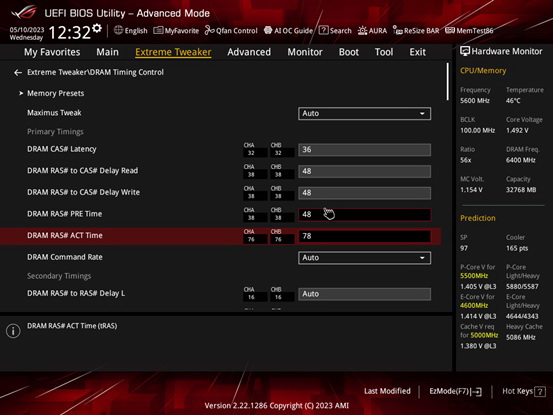Click the 5500MHz P-Core prediction
The image size is (553, 415).
click(x=474, y=276)
